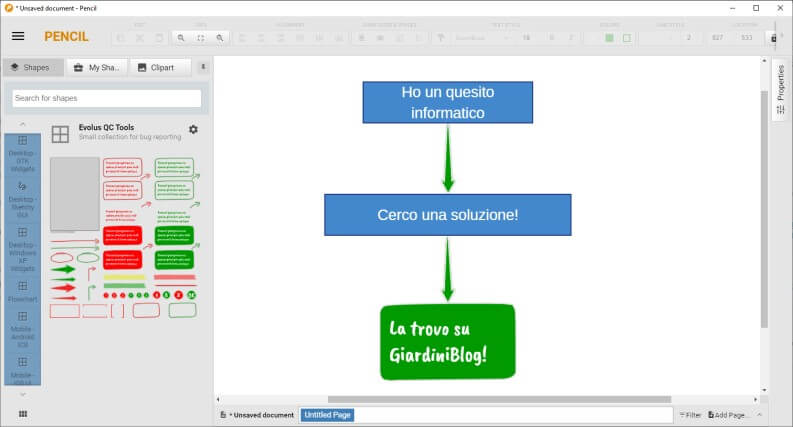Click the zoom in magnifier icon
This screenshot has height=427, width=793.
click(181, 38)
